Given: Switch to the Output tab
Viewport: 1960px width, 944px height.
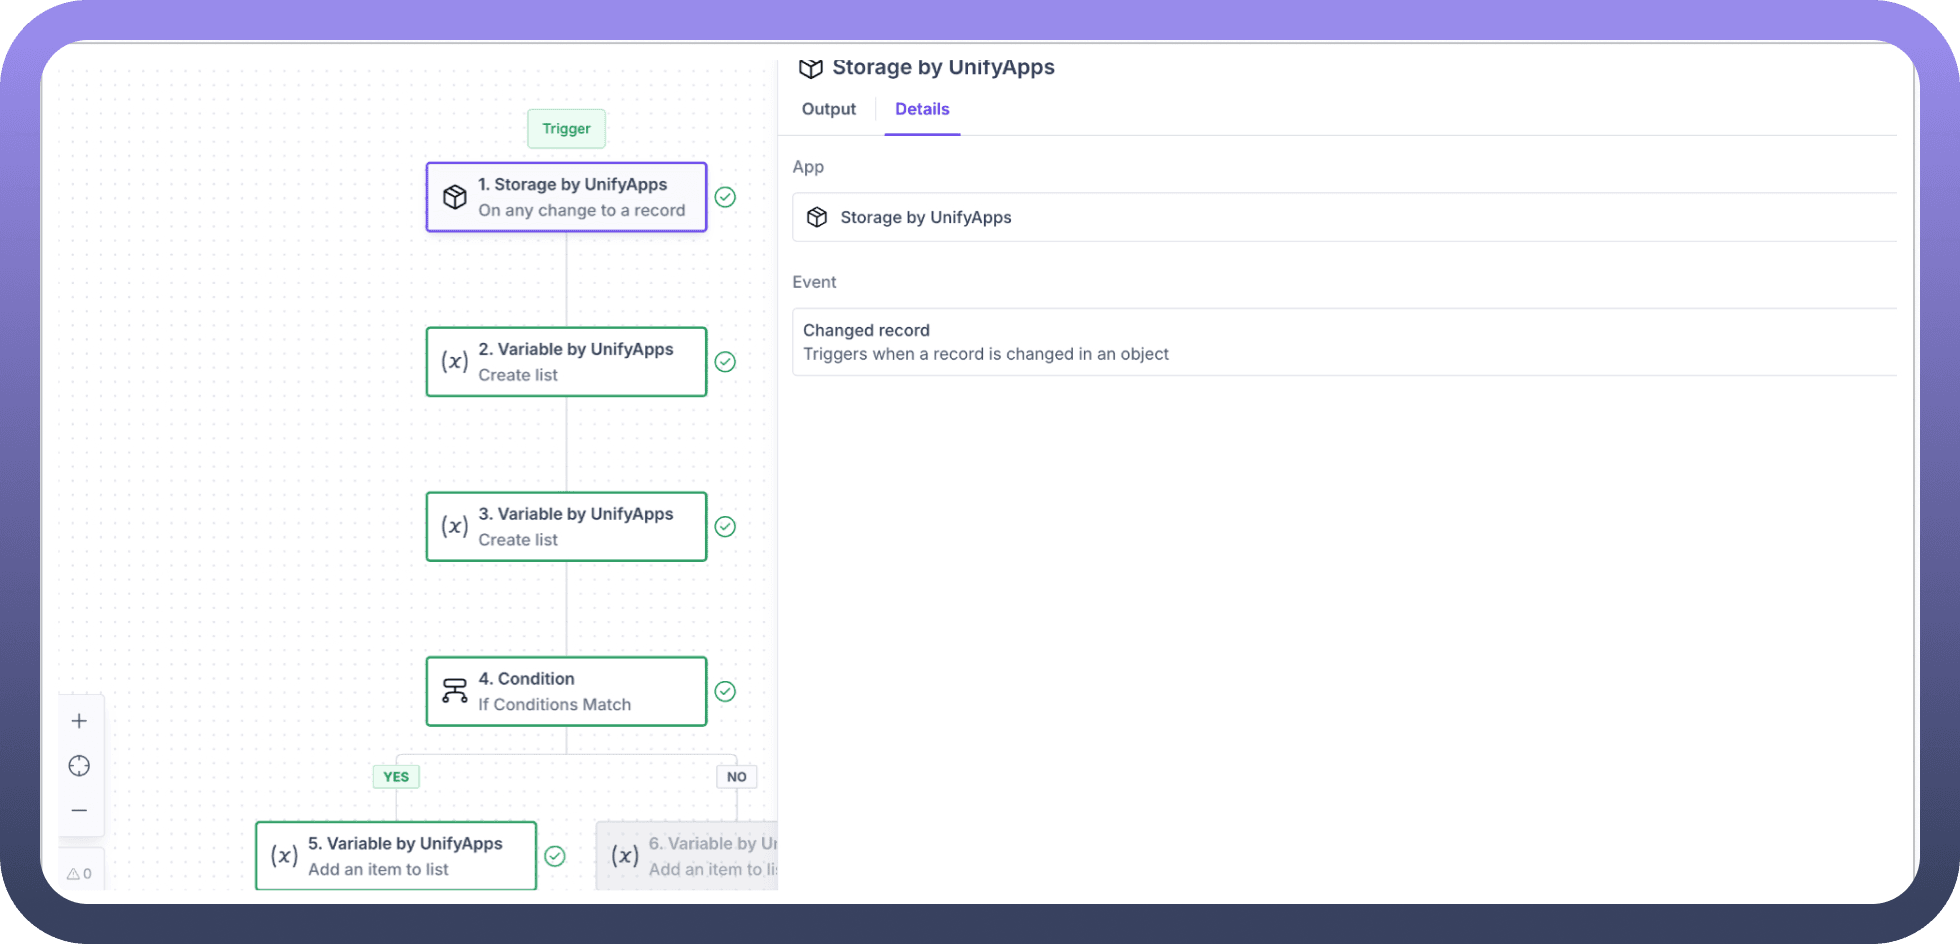Looking at the screenshot, I should (x=828, y=109).
